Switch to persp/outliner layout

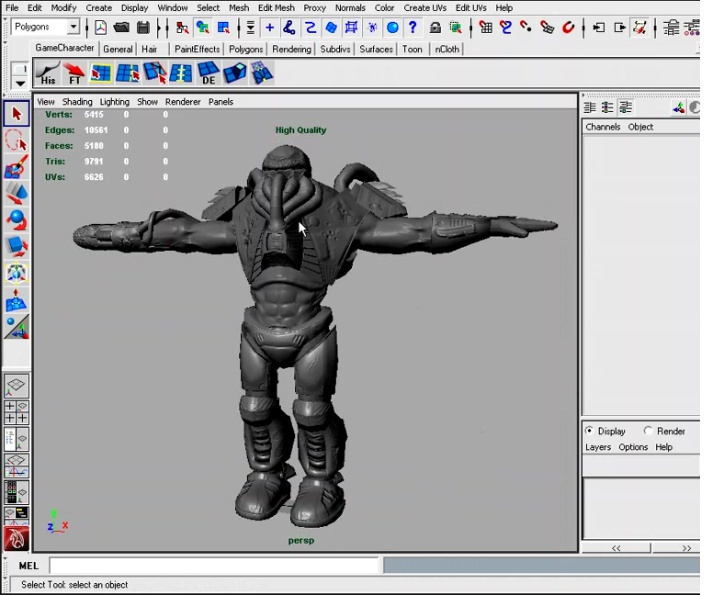coord(17,439)
